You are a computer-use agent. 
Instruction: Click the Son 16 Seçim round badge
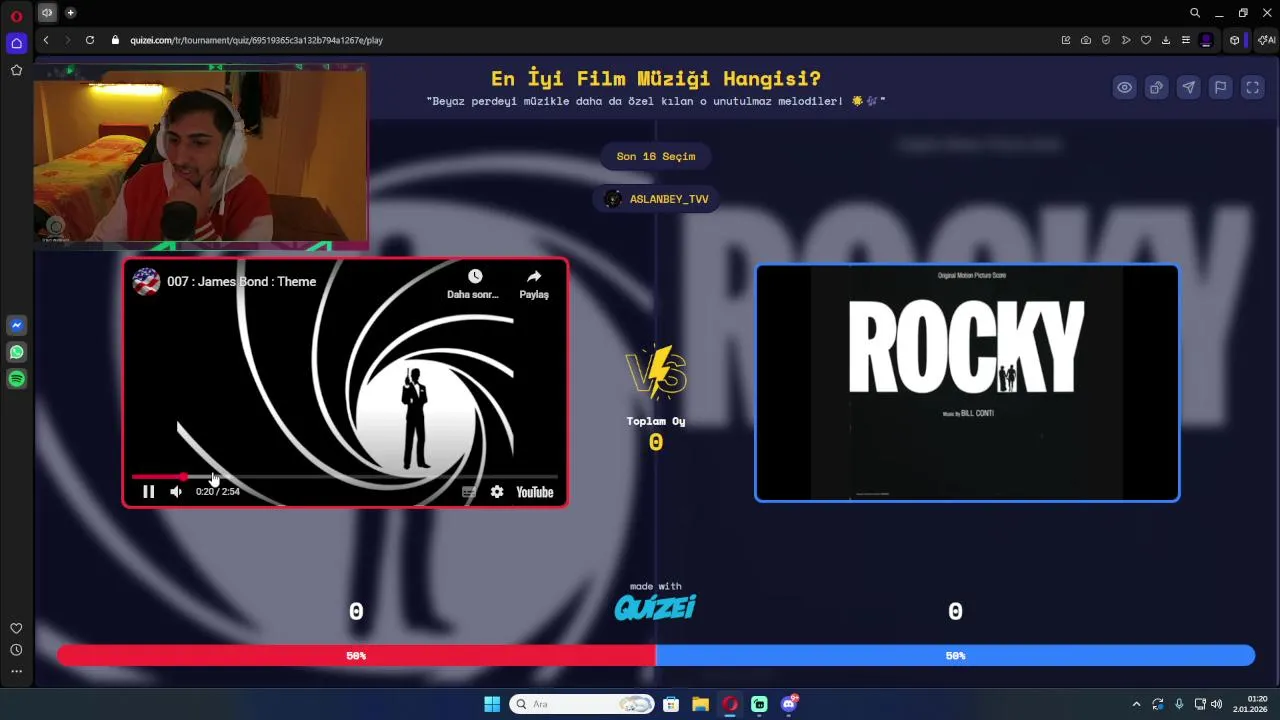[x=656, y=156]
